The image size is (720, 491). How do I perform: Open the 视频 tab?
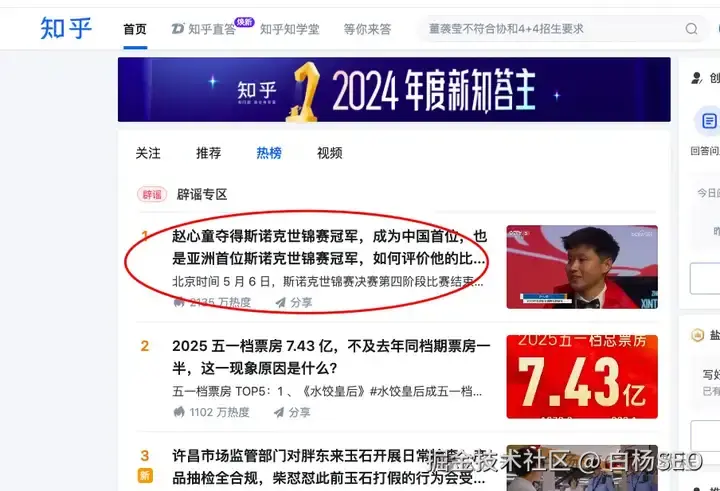[x=330, y=153]
